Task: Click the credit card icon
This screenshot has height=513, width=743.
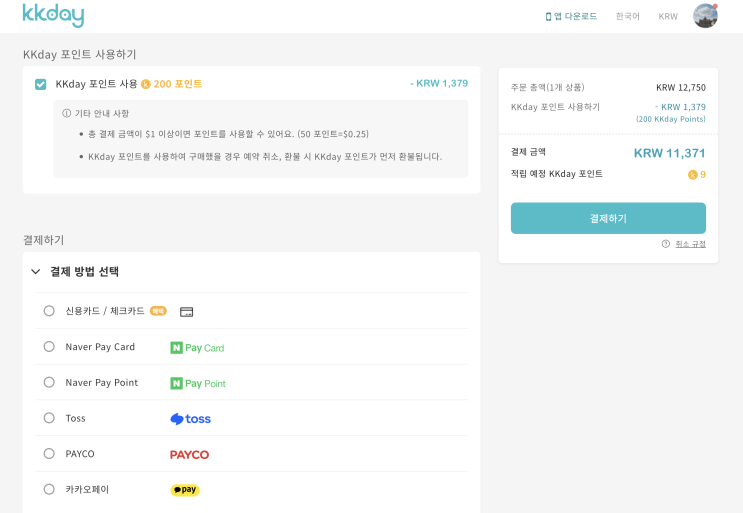Action: tap(186, 312)
